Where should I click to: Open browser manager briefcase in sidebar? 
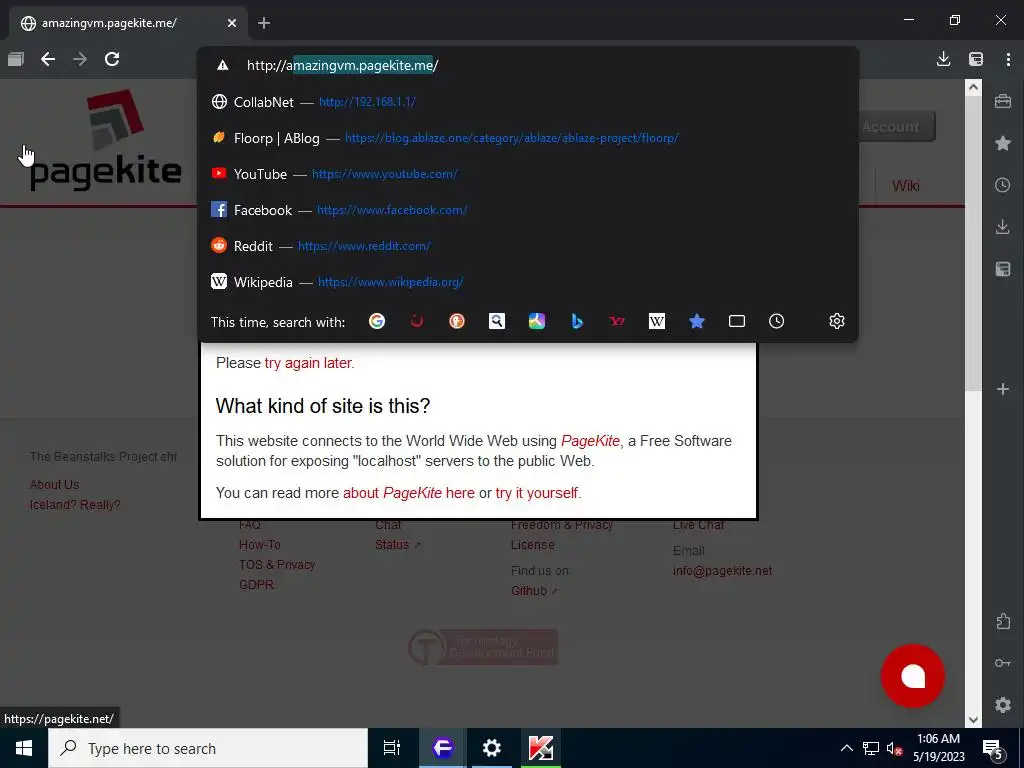(x=1003, y=101)
